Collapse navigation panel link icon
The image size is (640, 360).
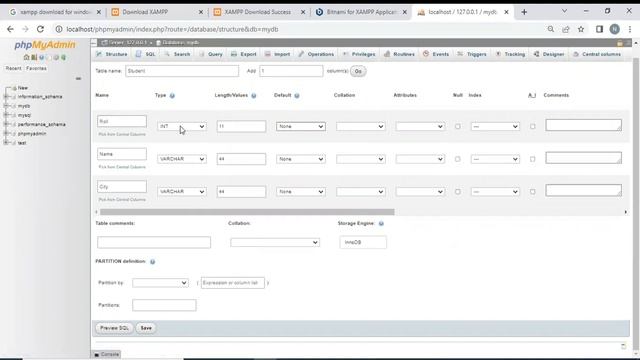(x=78, y=78)
